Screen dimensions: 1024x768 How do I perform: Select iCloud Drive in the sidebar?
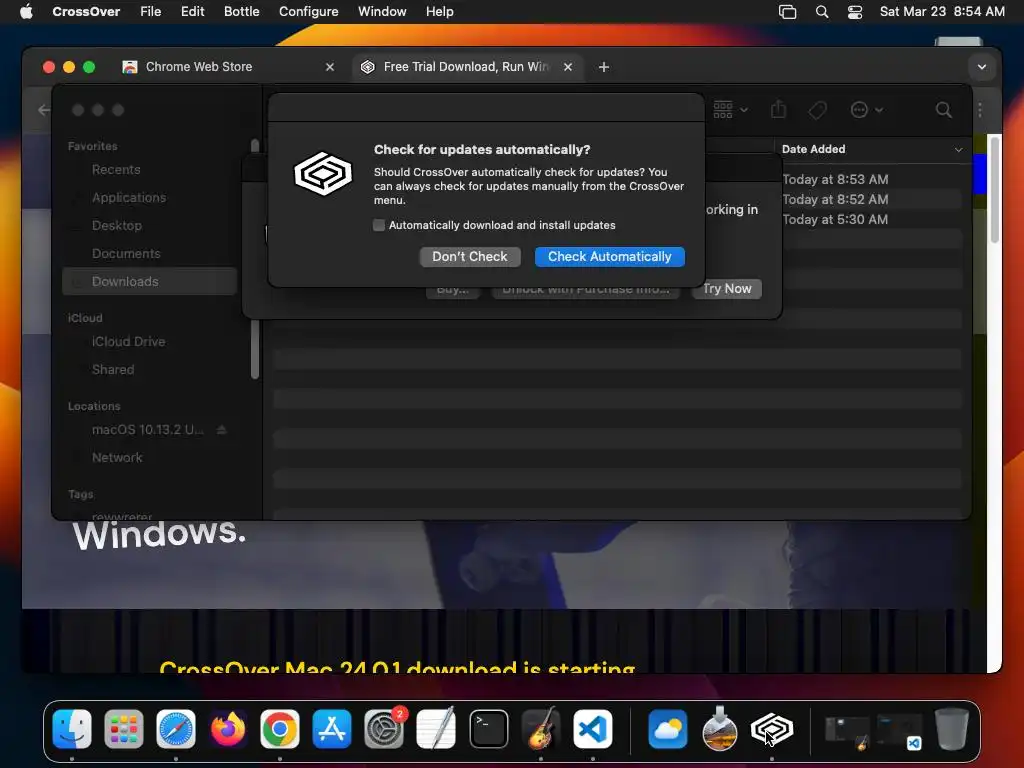coord(128,342)
